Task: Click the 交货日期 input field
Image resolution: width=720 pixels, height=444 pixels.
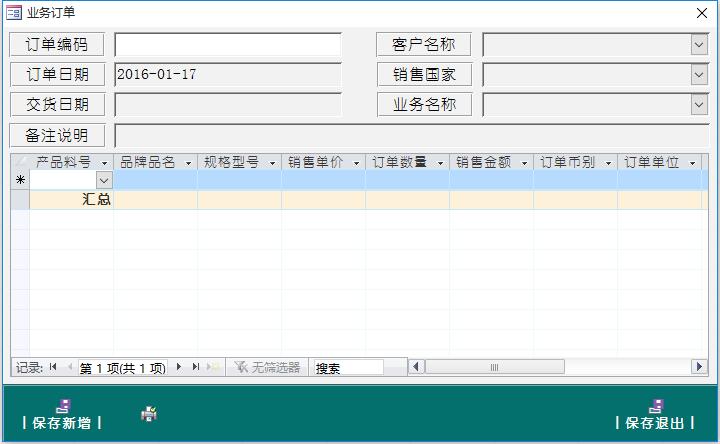Action: [x=228, y=105]
